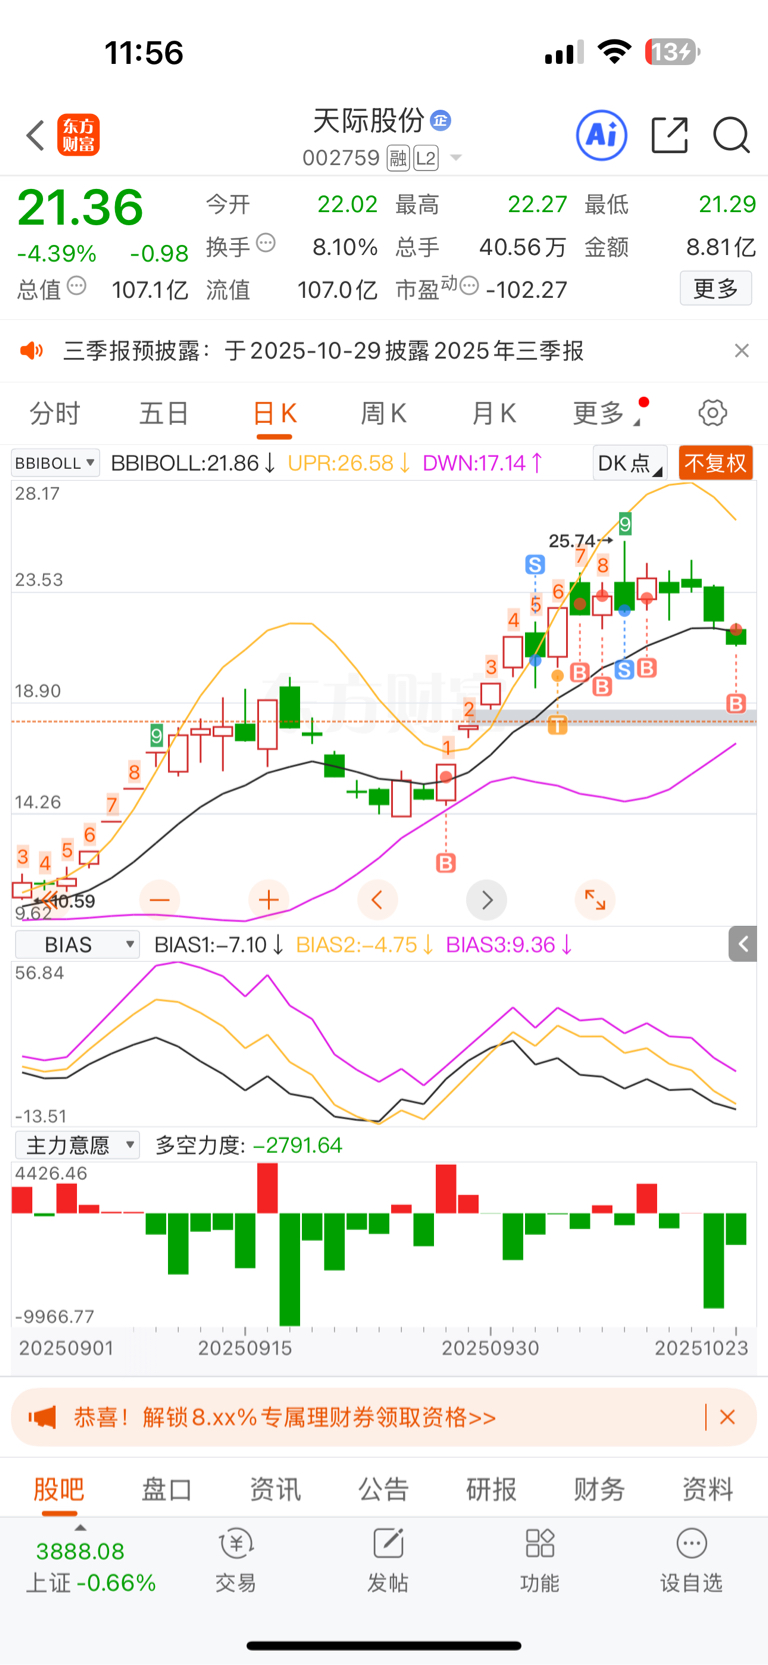Open the 资讯 tab
This screenshot has width=768, height=1665.
[275, 1489]
